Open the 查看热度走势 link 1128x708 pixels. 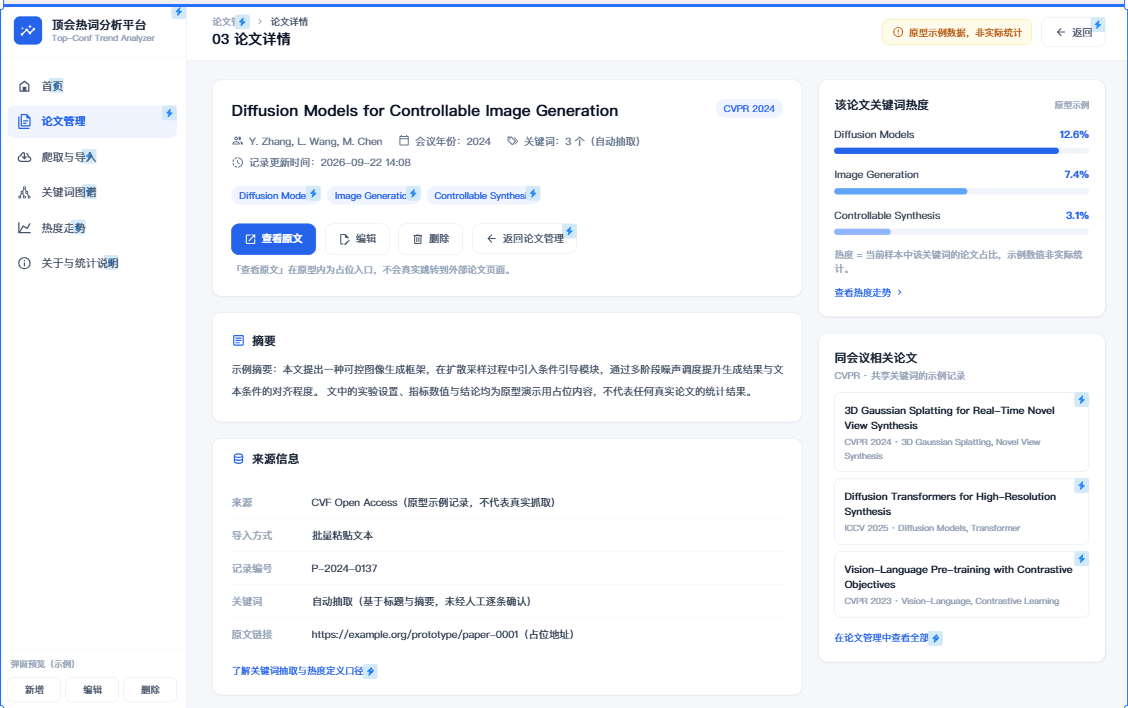click(868, 293)
